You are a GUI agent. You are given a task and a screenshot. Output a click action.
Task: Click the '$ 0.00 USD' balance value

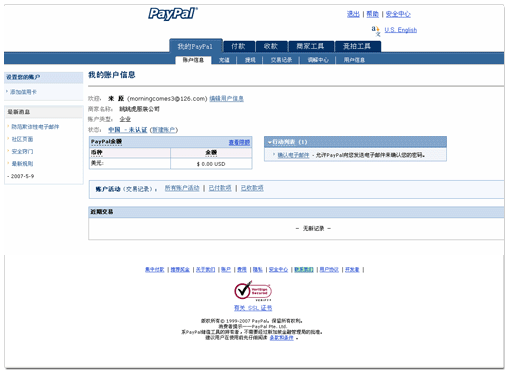point(211,164)
